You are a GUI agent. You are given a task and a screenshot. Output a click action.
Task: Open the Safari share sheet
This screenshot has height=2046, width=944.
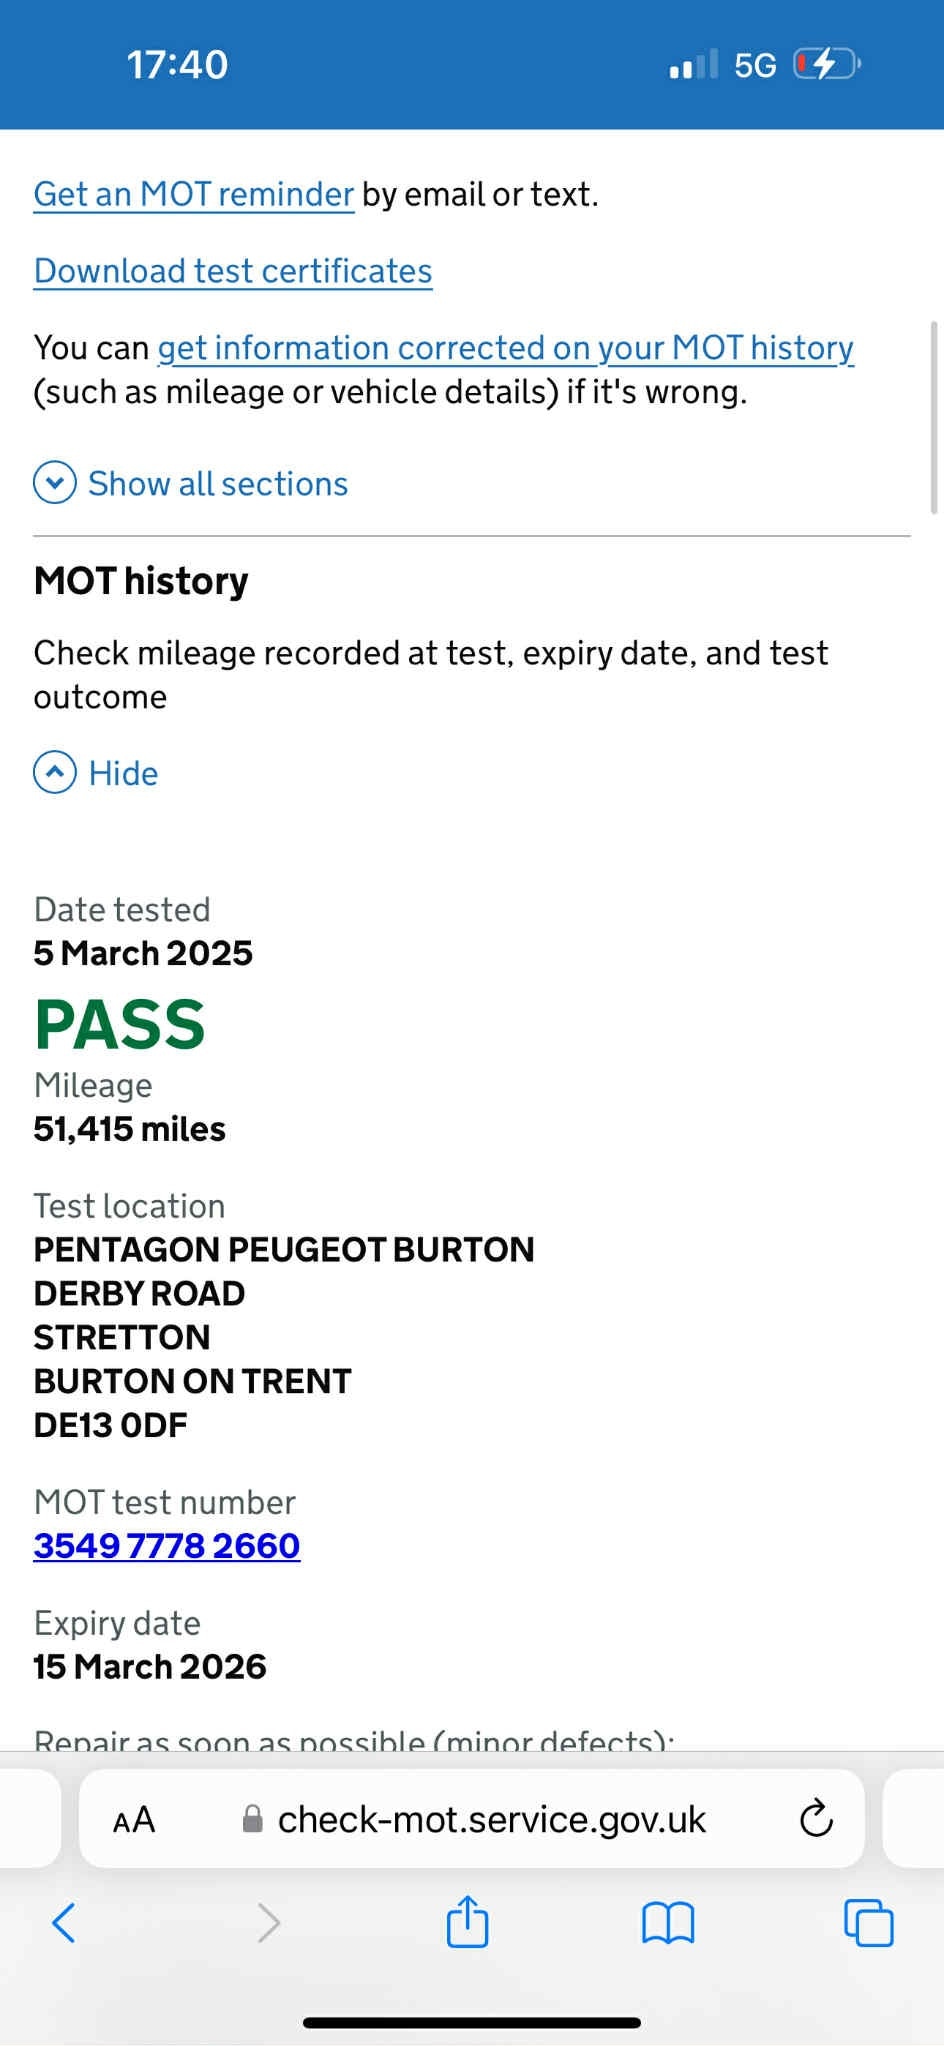[467, 1921]
